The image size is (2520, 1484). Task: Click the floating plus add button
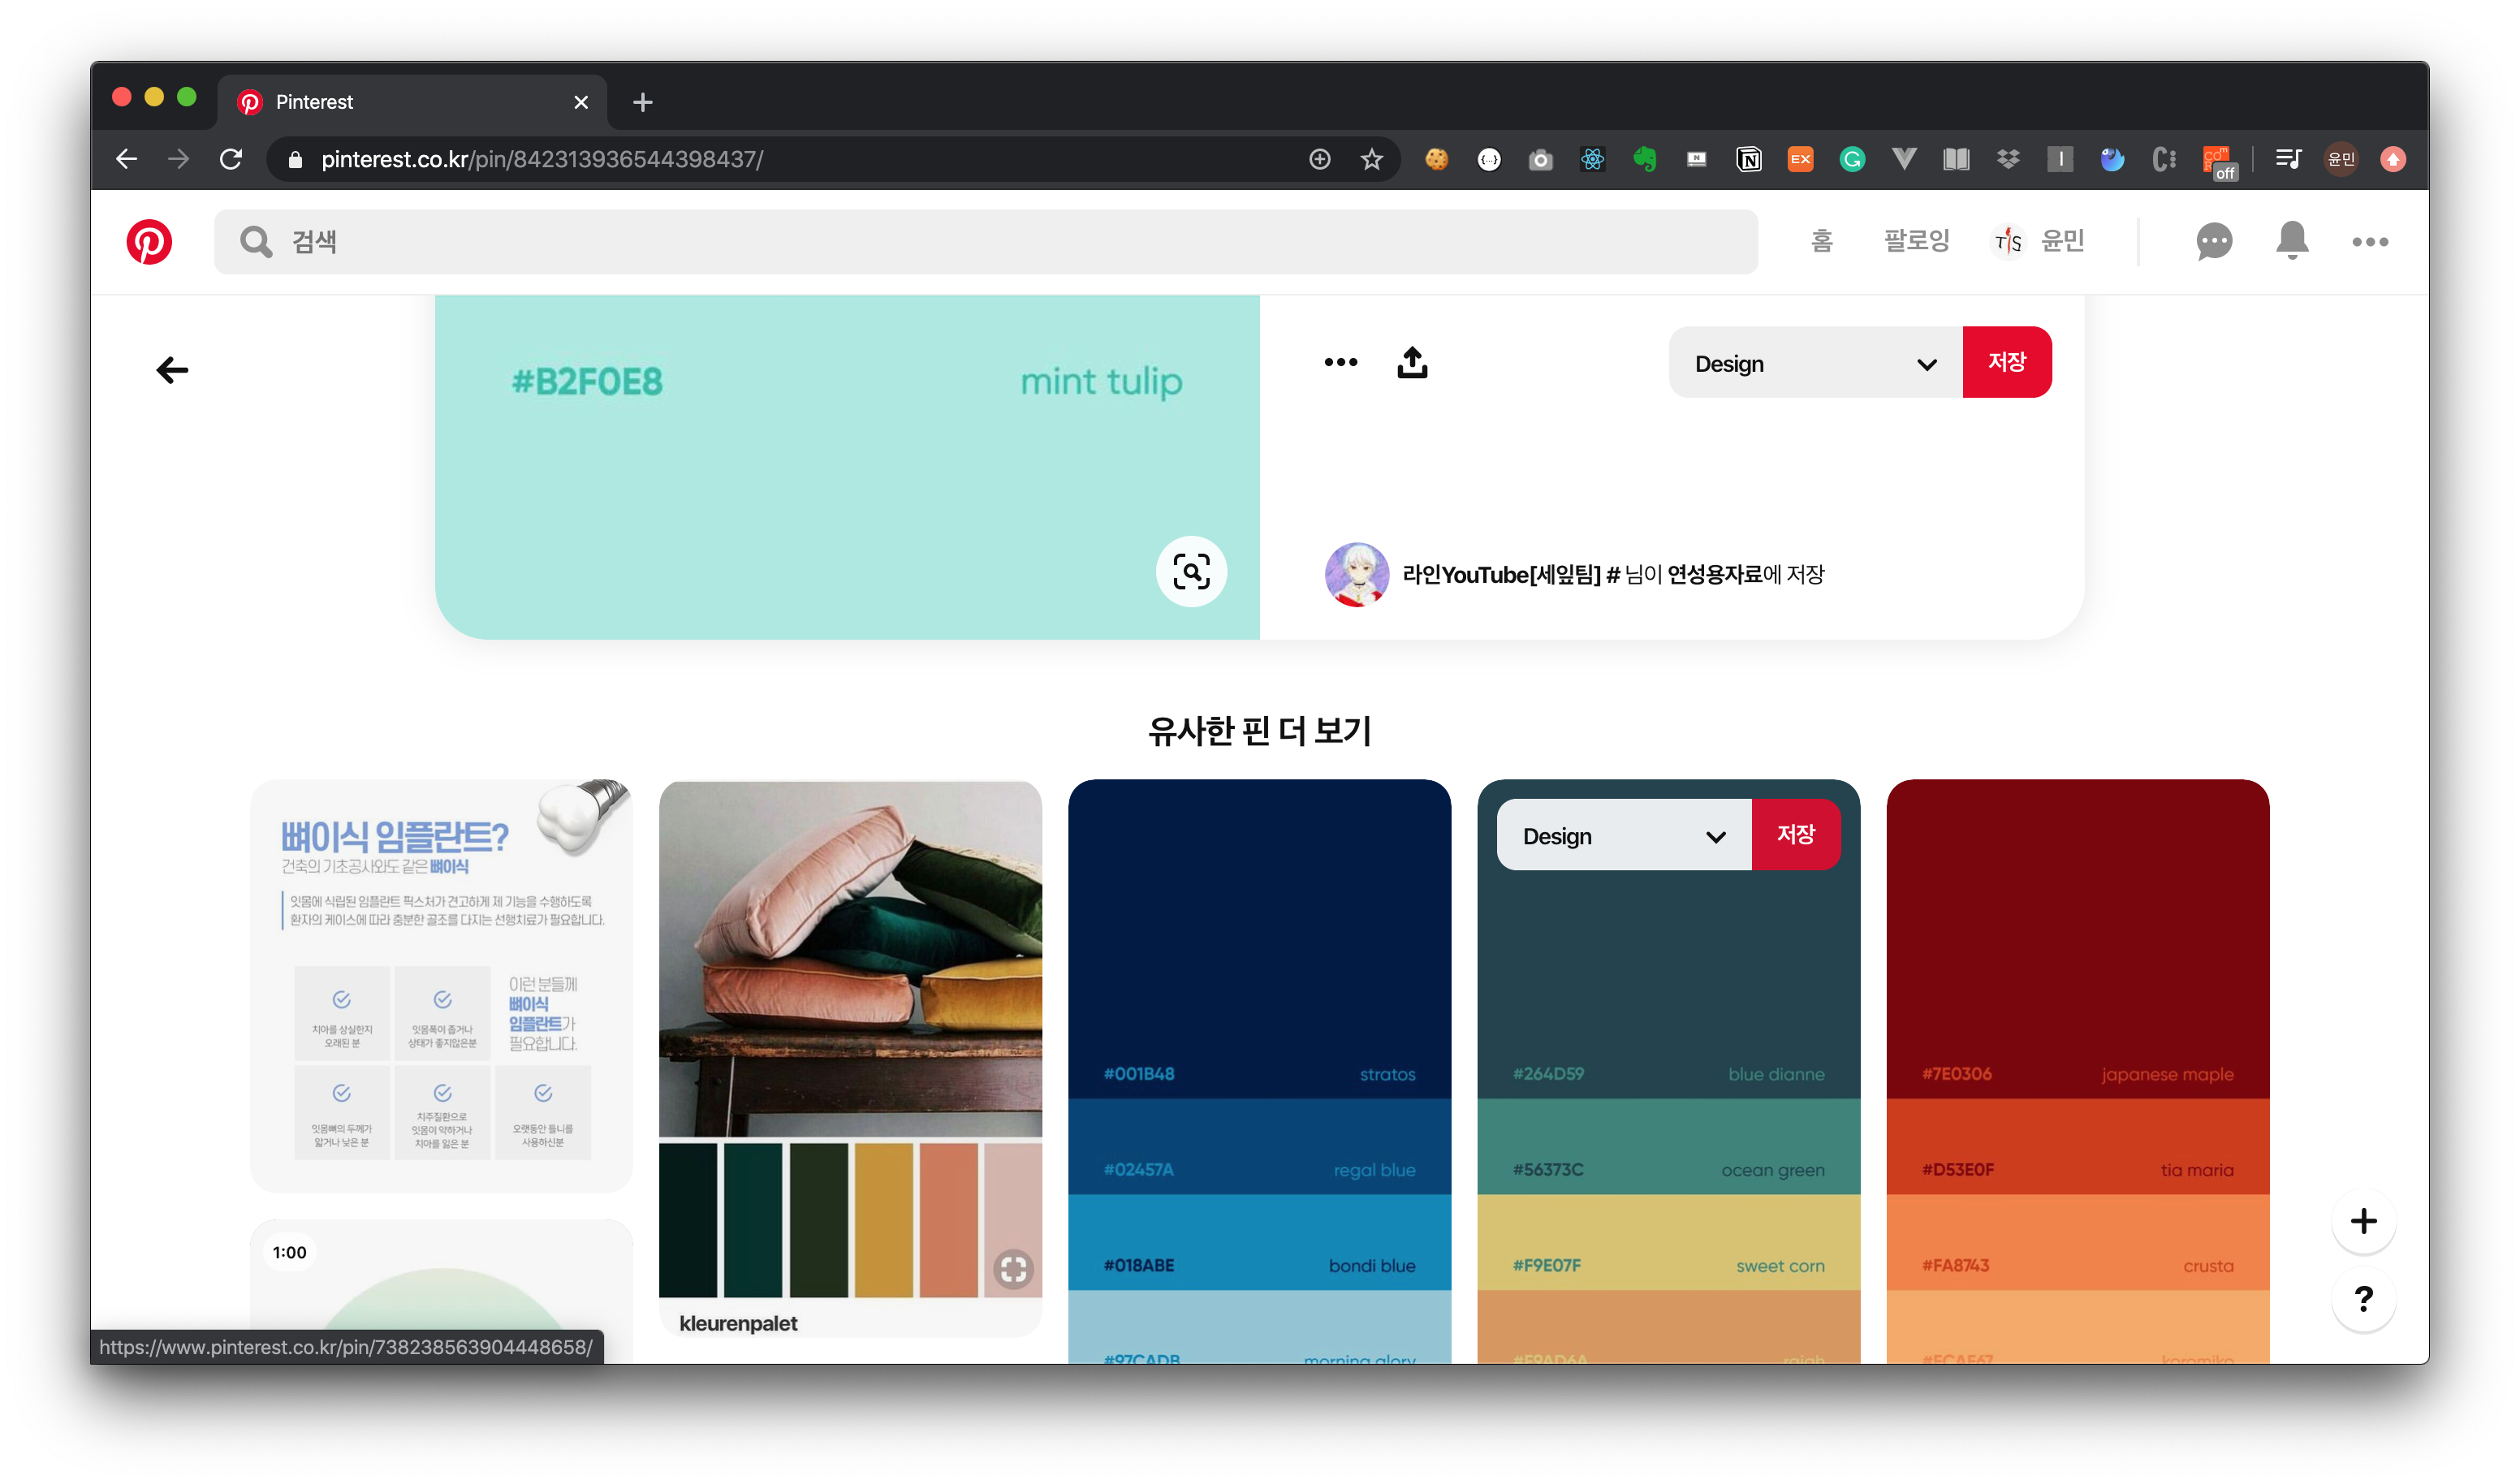point(2363,1220)
